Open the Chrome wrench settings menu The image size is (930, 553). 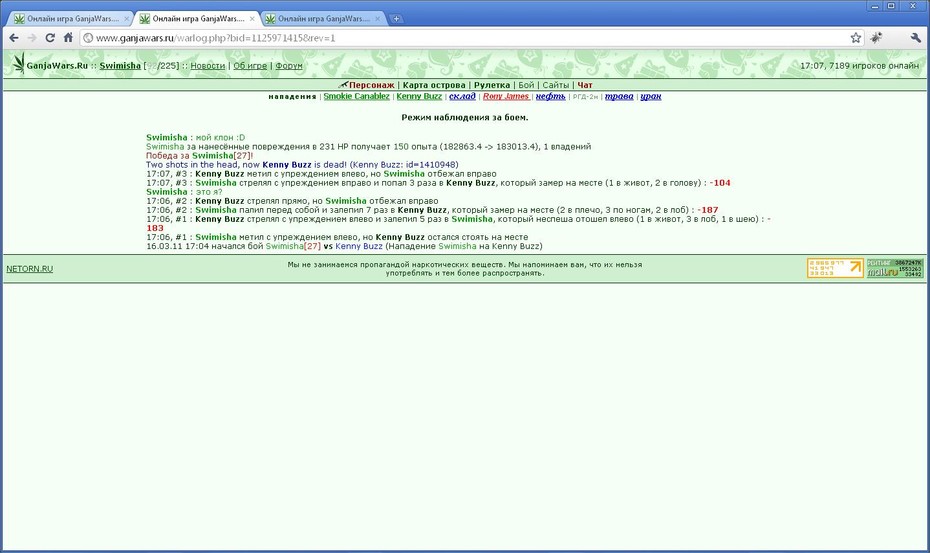tap(915, 38)
